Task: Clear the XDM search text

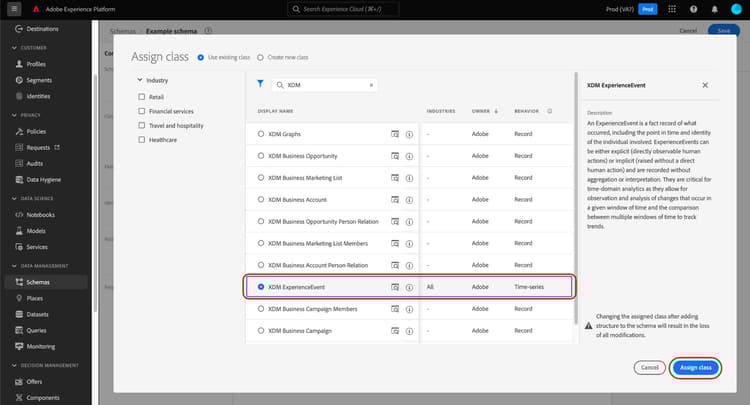Action: (x=372, y=86)
